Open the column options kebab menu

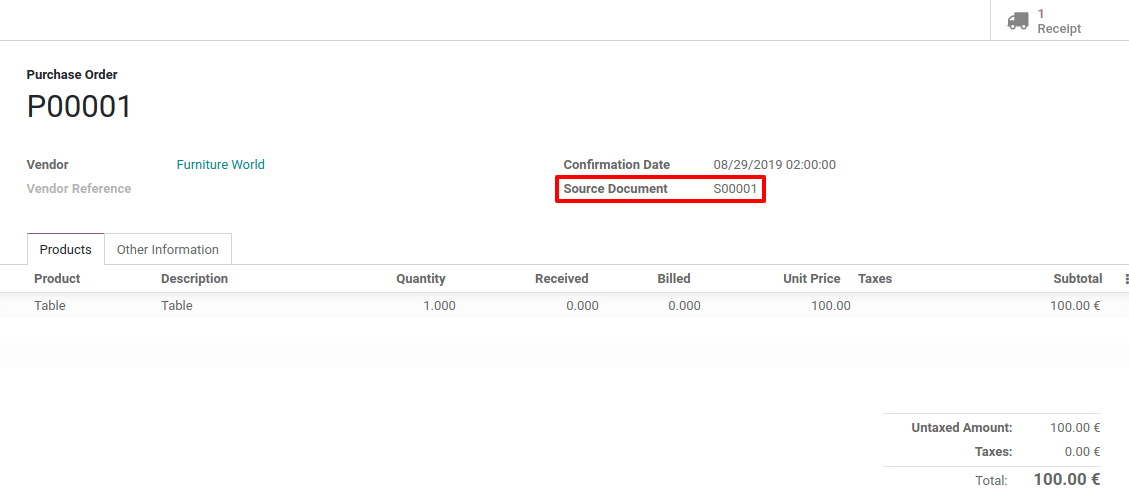(1126, 279)
